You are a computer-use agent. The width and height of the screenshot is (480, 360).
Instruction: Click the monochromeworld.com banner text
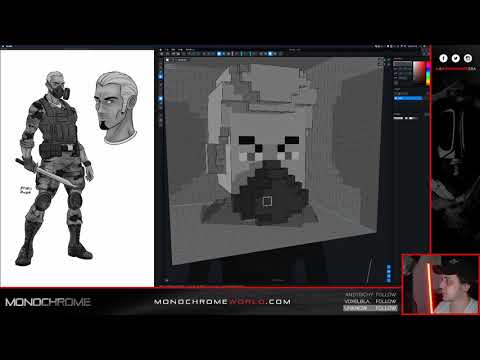[222, 302]
